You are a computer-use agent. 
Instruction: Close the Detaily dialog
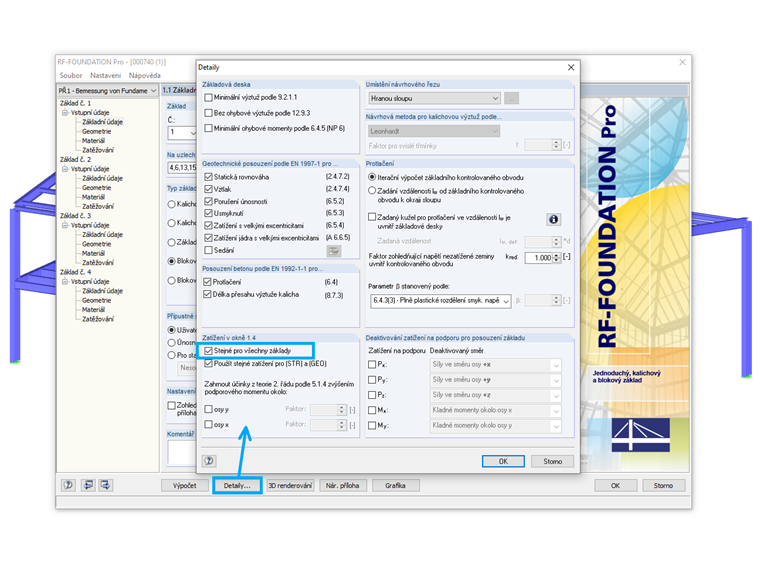tap(571, 67)
